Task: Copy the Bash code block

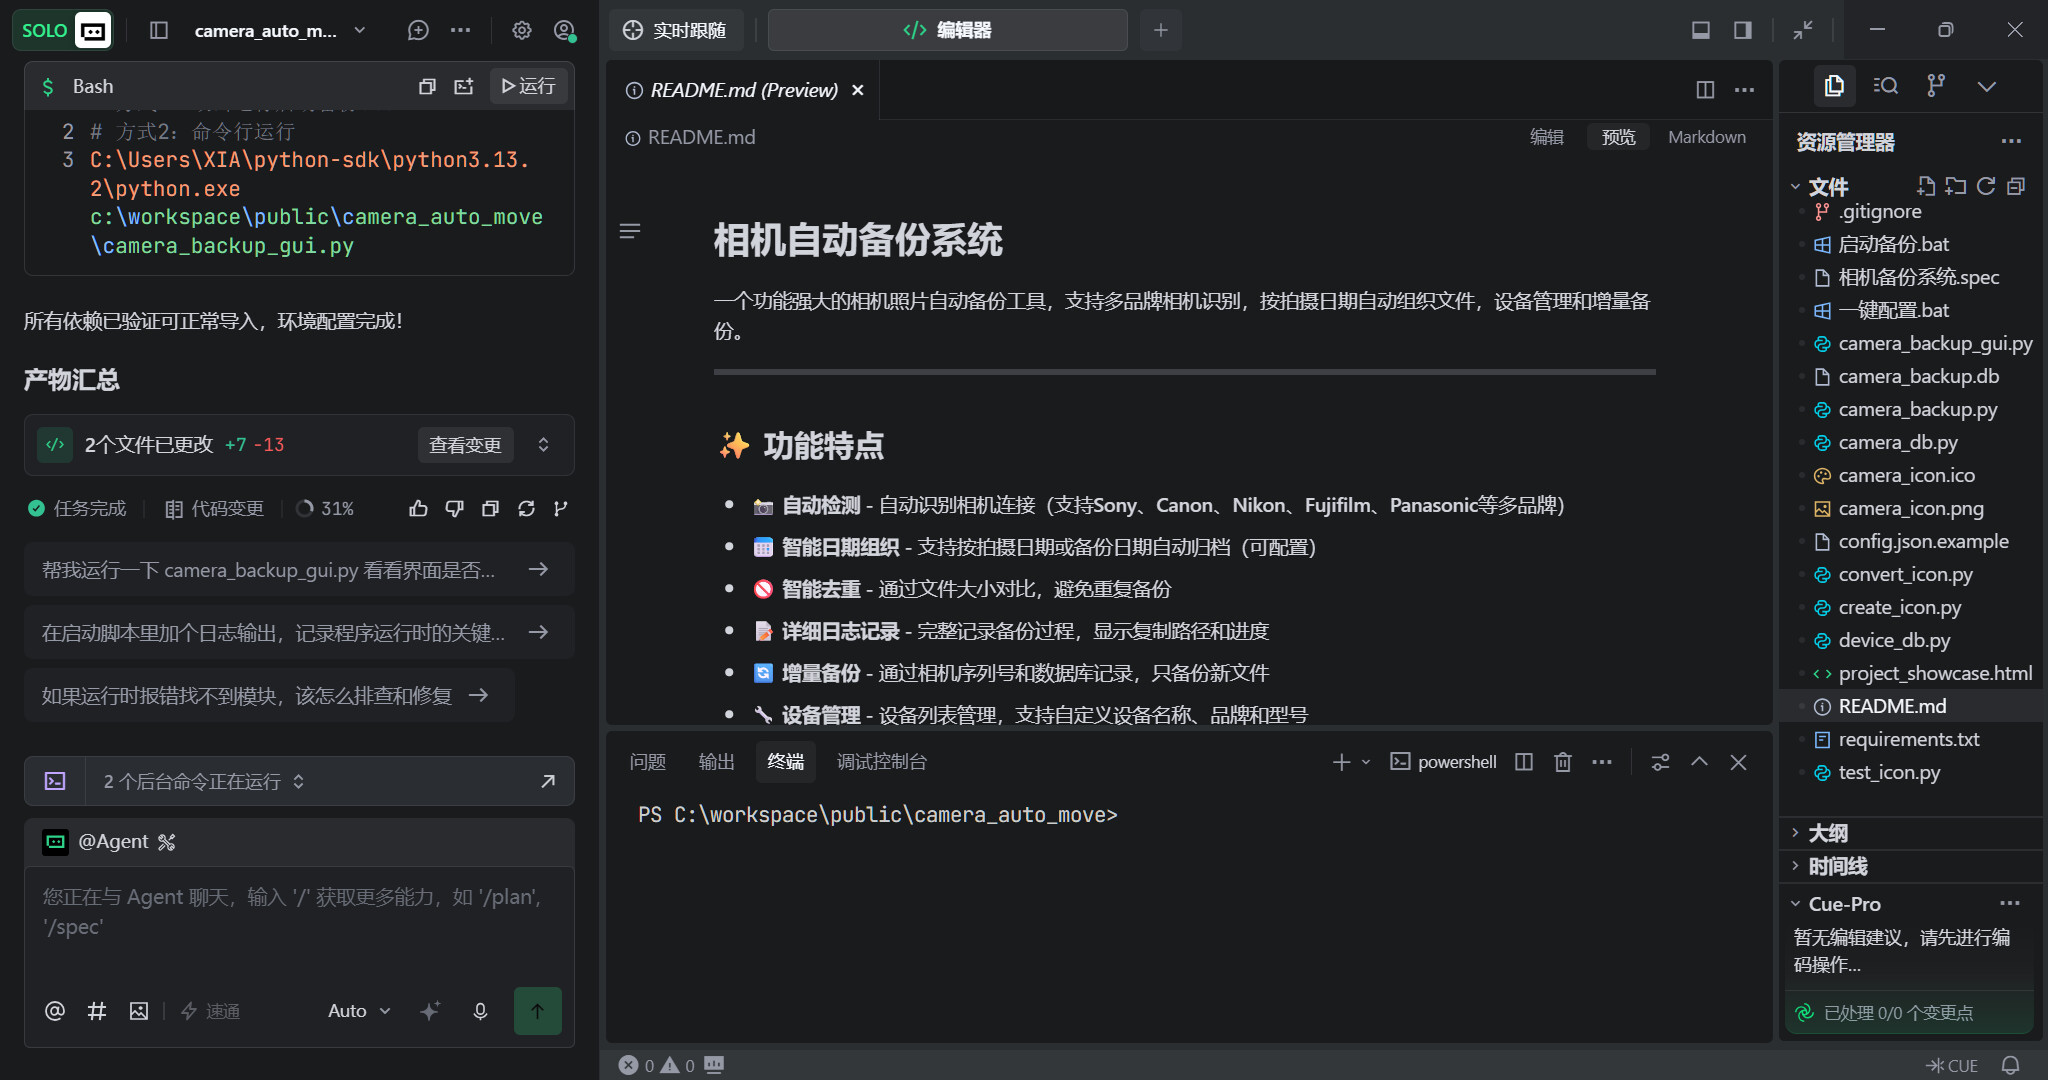Action: pyautogui.click(x=427, y=86)
